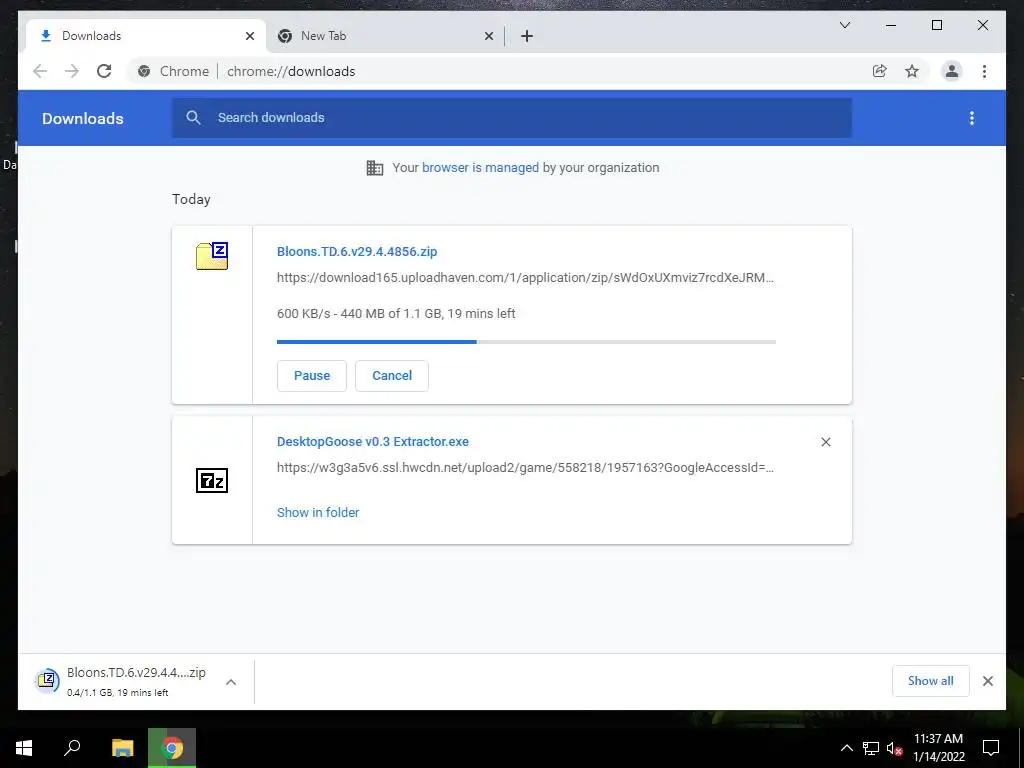
Task: Open network status tray icon
Action: tap(871, 748)
